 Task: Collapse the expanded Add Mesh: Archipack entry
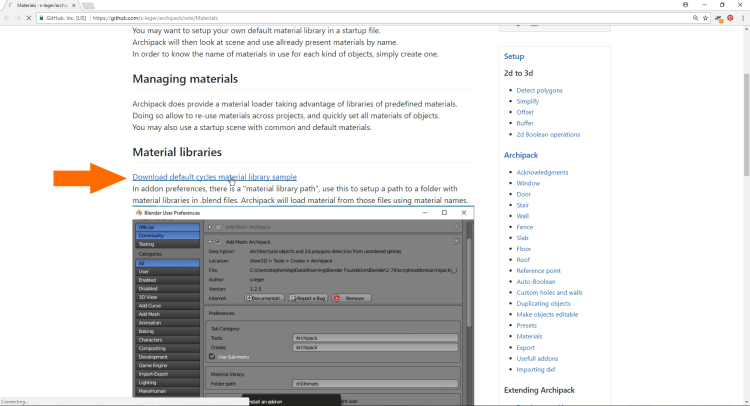210,242
